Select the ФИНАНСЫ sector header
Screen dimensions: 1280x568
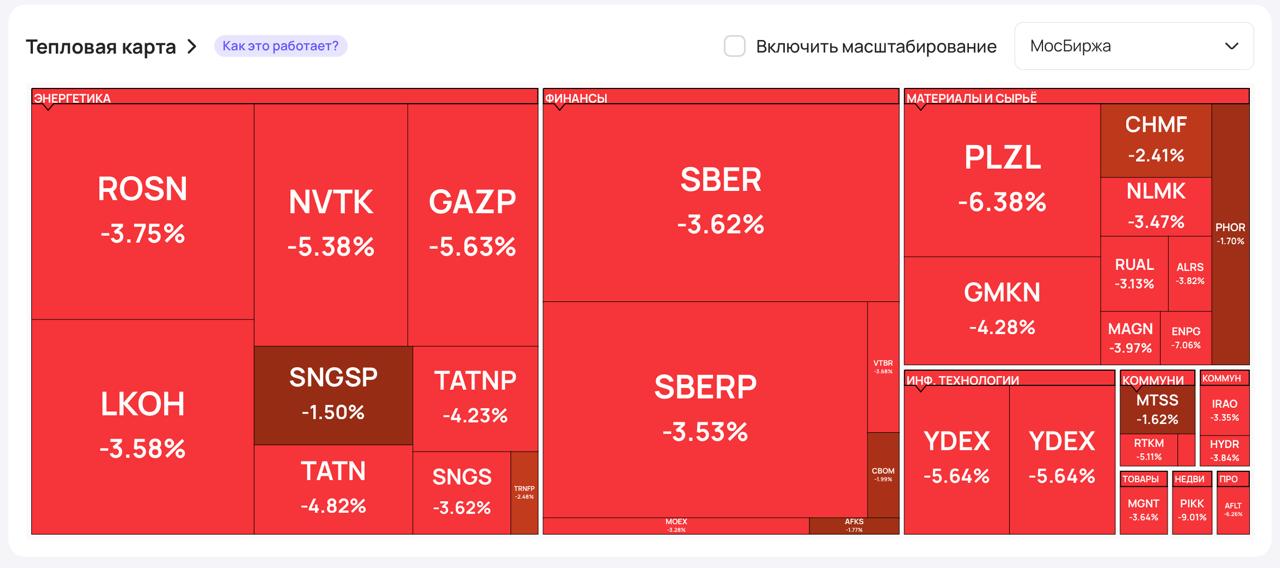[720, 97]
